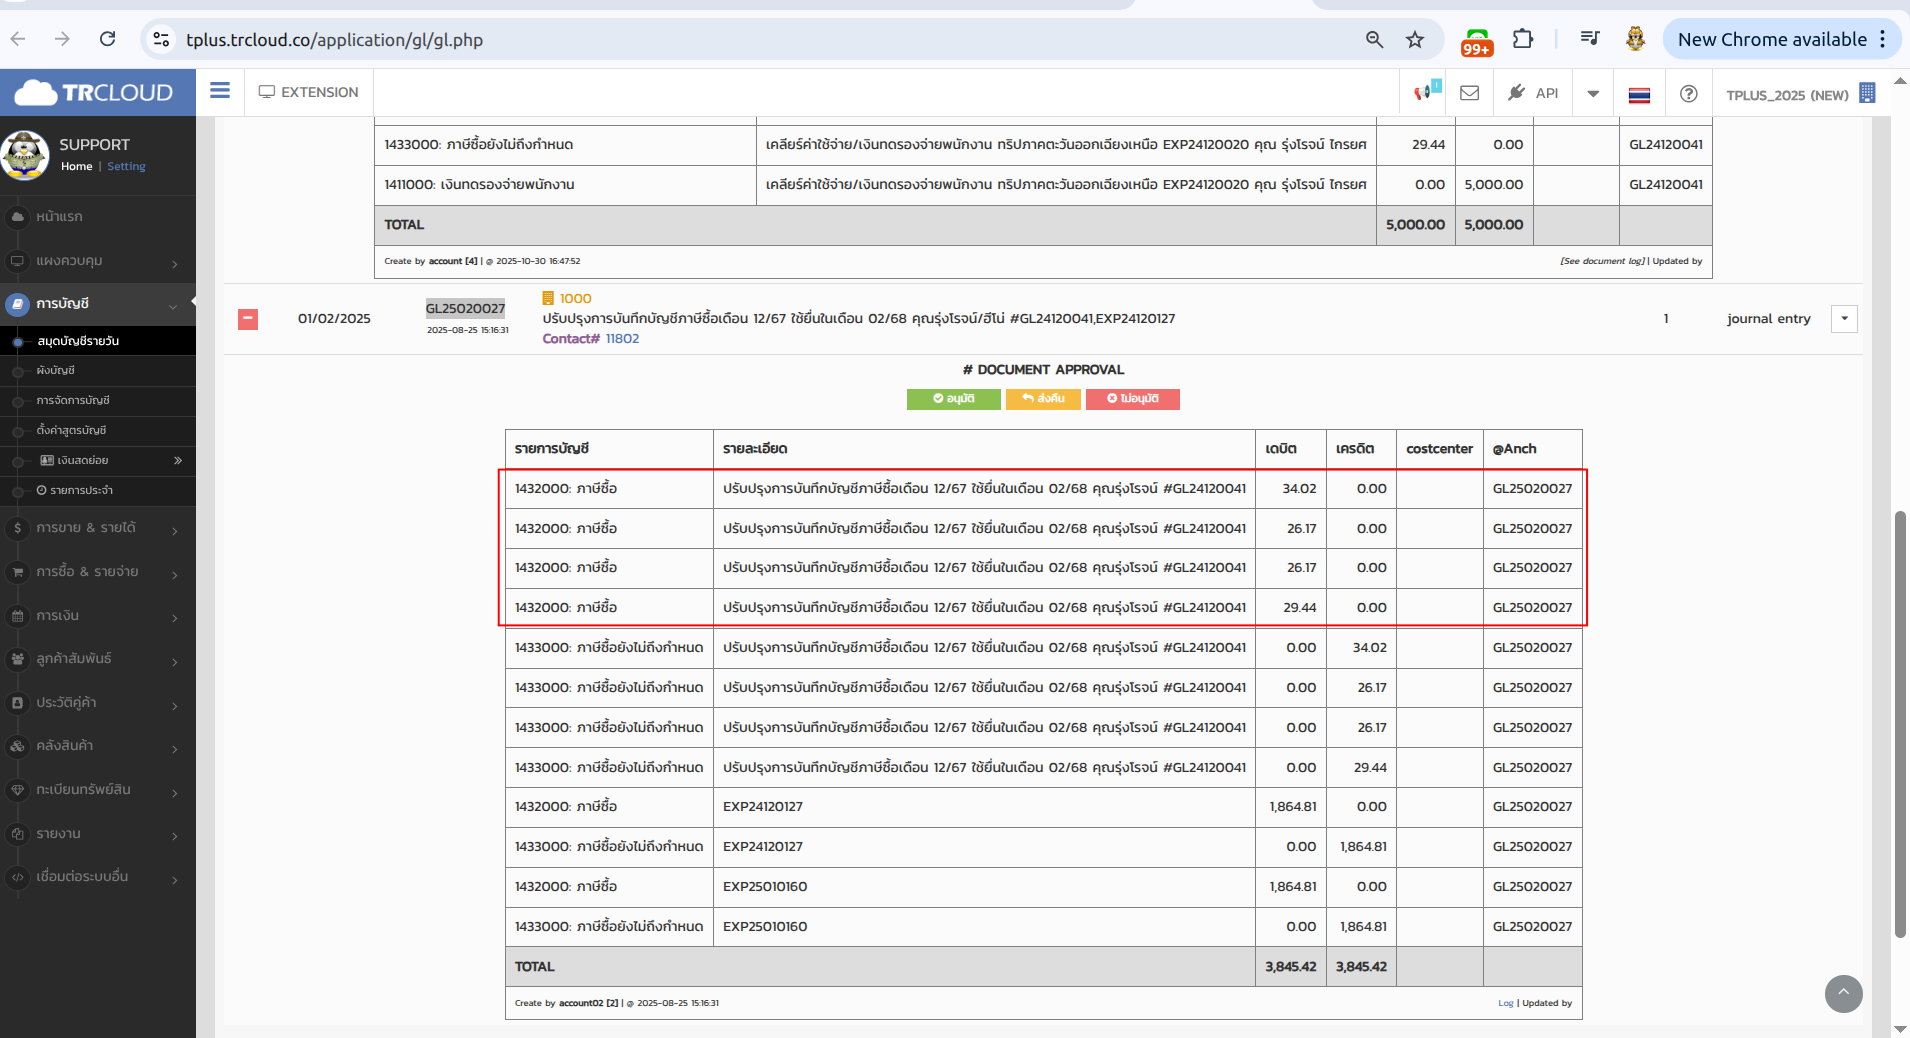Bookmark this page with star icon
1910x1038 pixels.
click(1414, 40)
